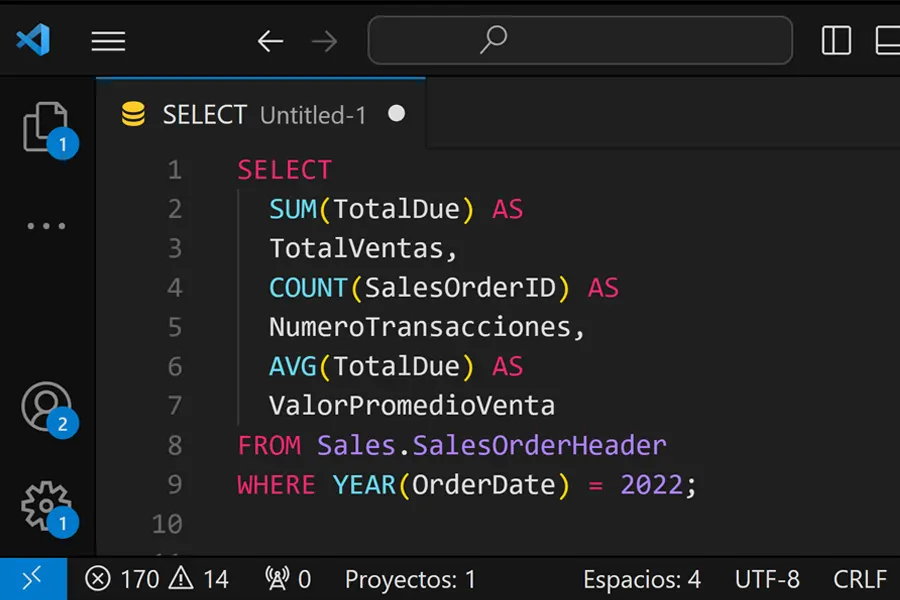Click the search command bar
The height and width of the screenshot is (600, 900).
(x=580, y=40)
